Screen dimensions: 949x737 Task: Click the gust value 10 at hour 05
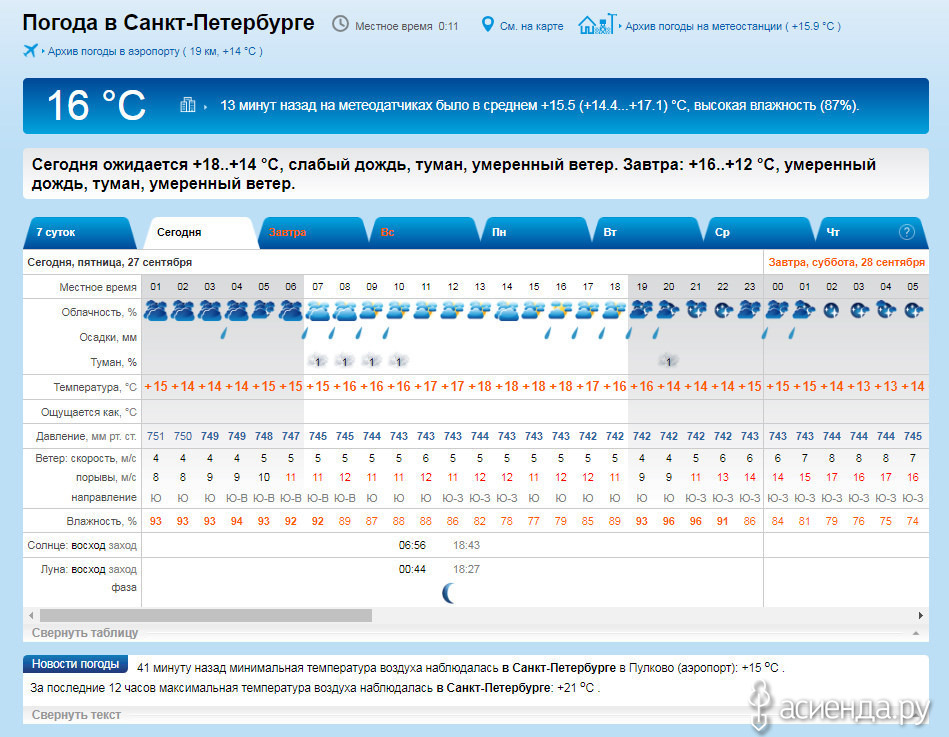pos(264,477)
